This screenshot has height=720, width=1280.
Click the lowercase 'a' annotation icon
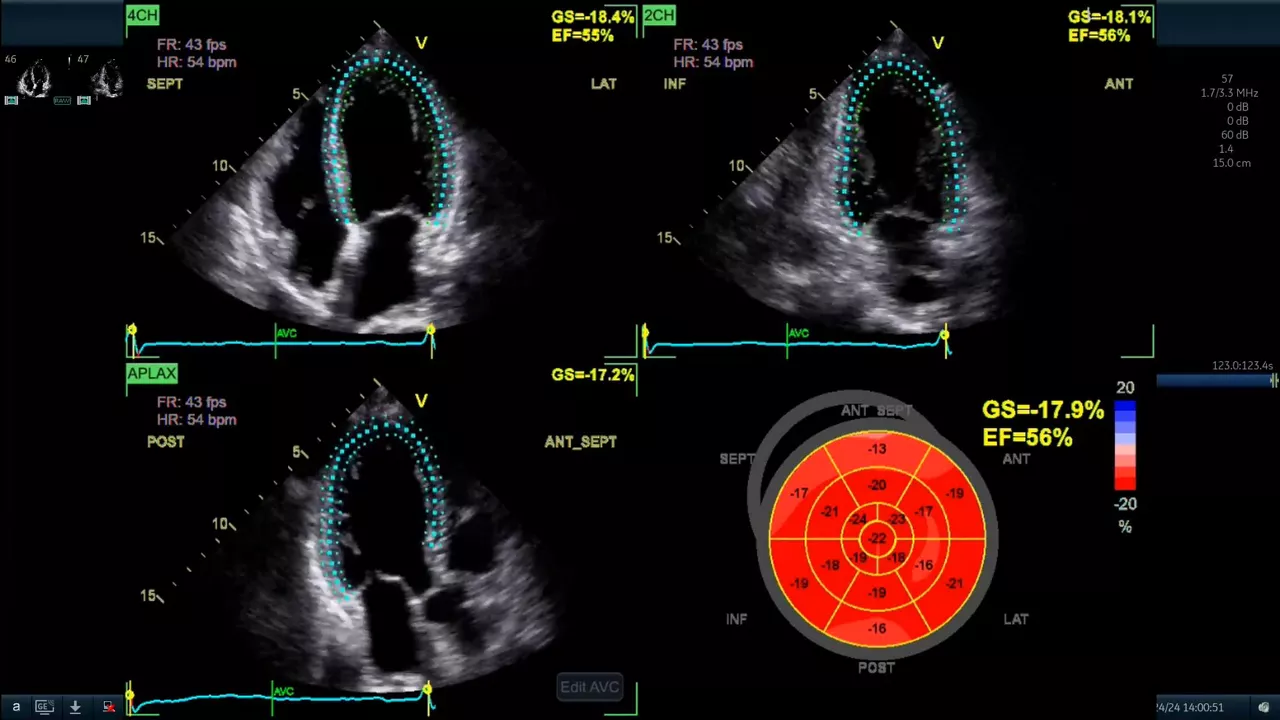click(16, 706)
